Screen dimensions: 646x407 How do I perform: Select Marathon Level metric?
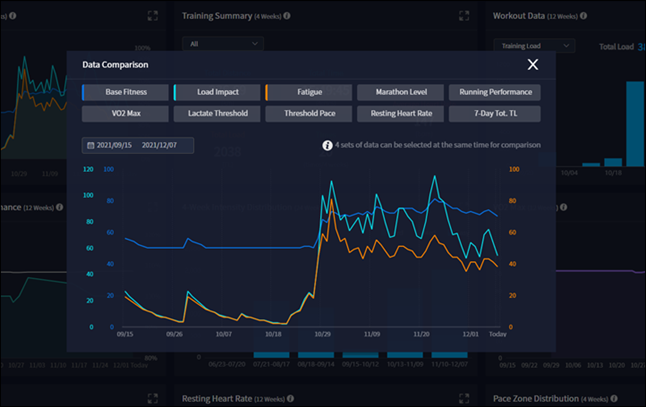pyautogui.click(x=400, y=92)
